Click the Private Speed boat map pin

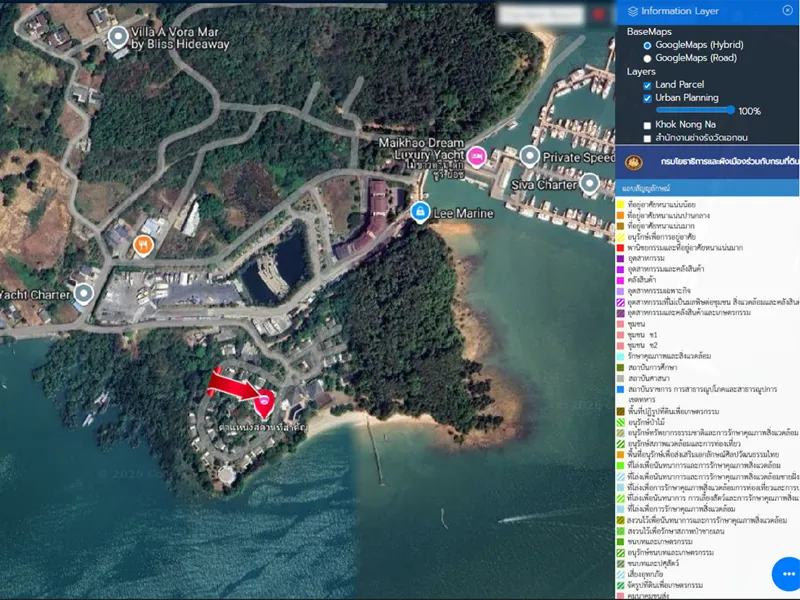[530, 157]
